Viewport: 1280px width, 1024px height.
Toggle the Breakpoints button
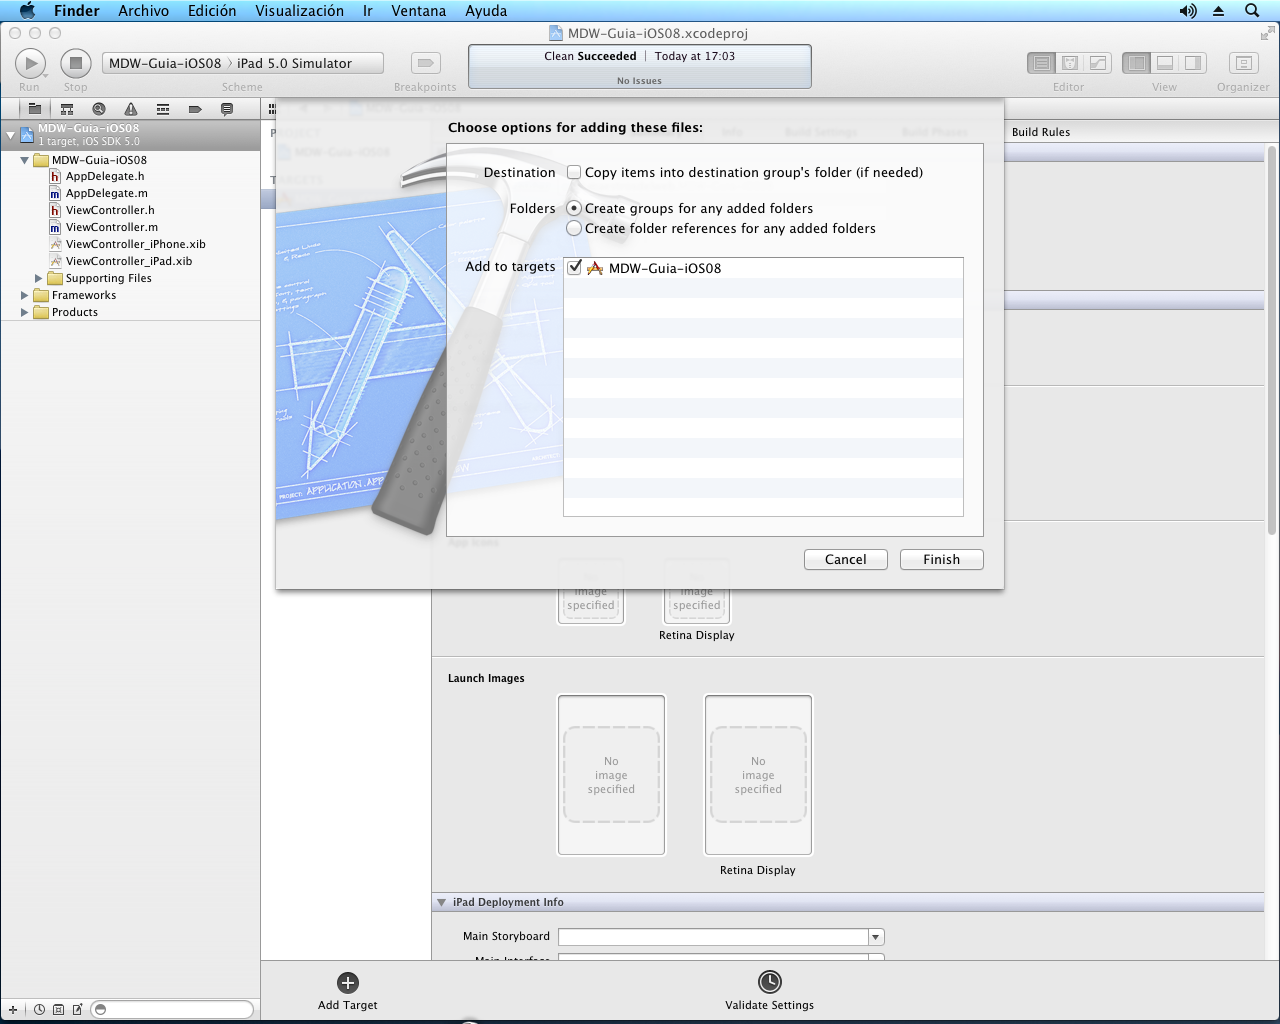[x=426, y=63]
